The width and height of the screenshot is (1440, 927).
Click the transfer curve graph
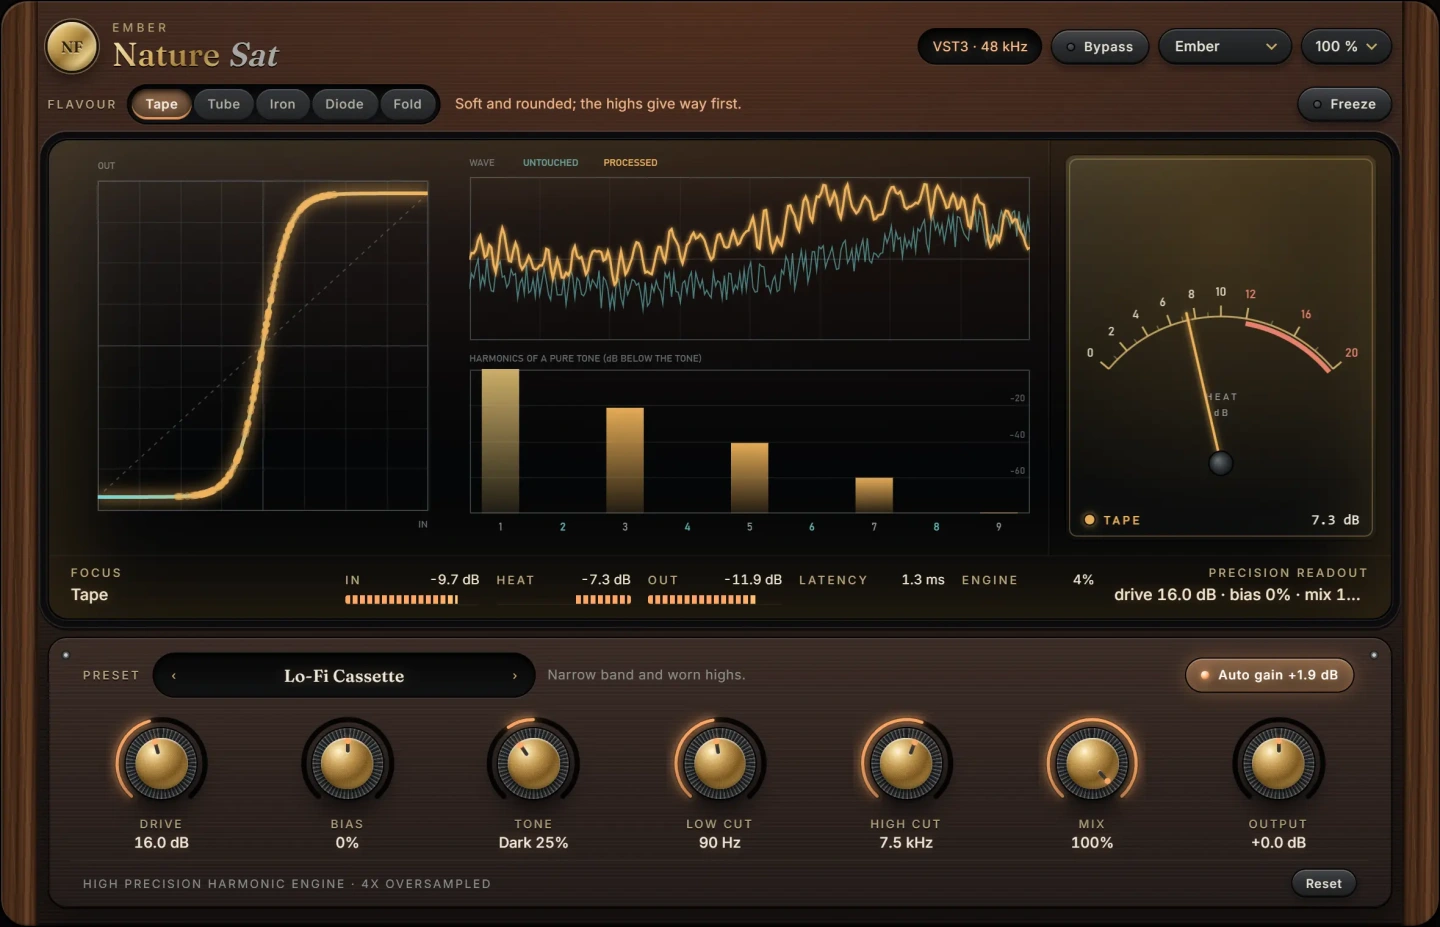click(x=263, y=346)
